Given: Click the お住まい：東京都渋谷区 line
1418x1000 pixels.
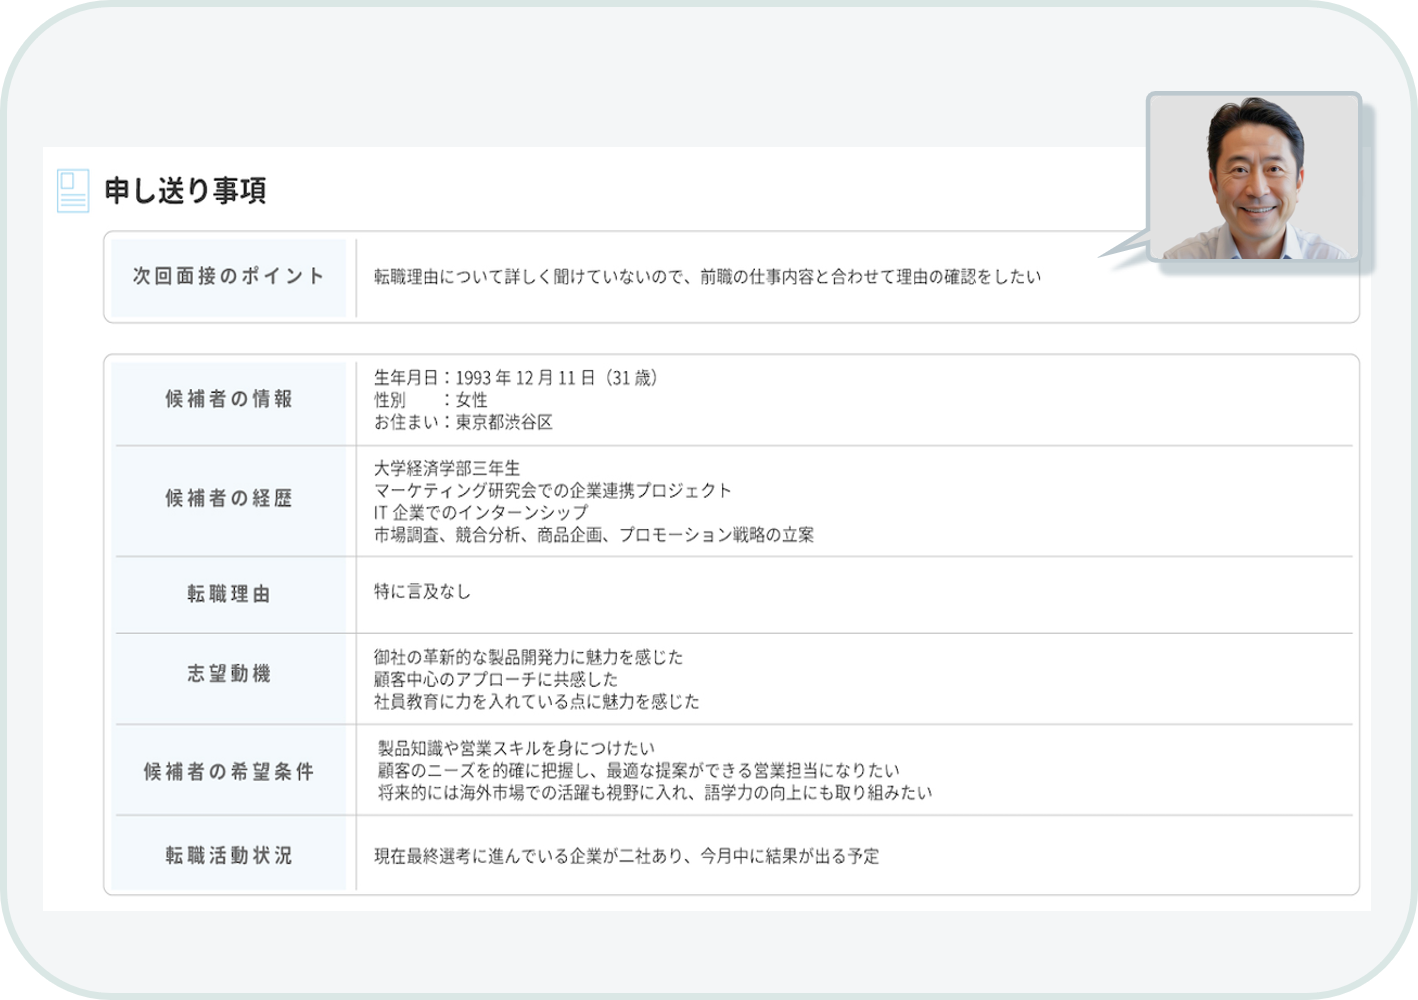Looking at the screenshot, I should pos(463,422).
